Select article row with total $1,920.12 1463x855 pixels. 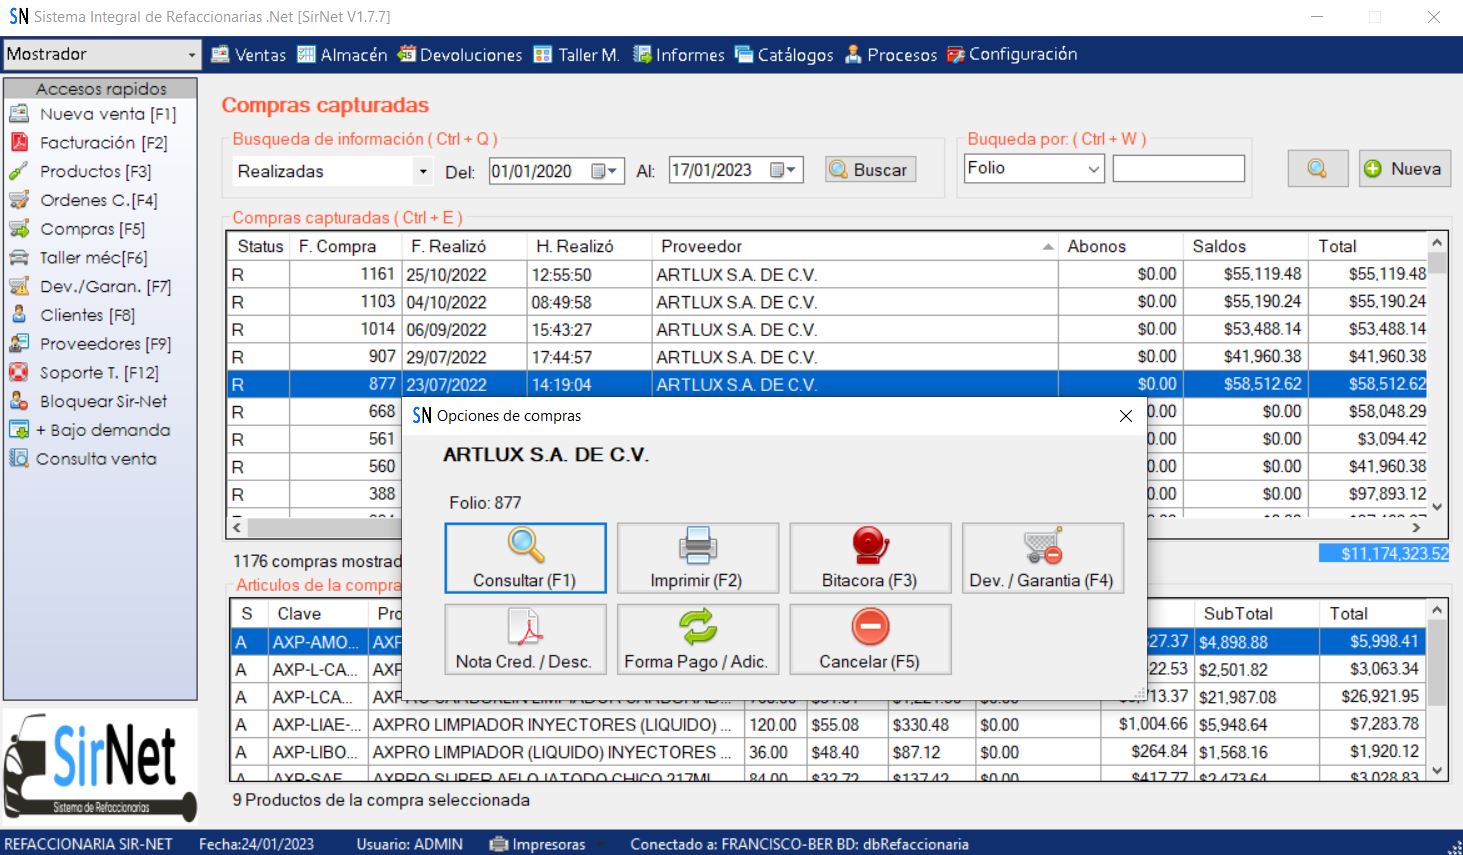pos(828,752)
